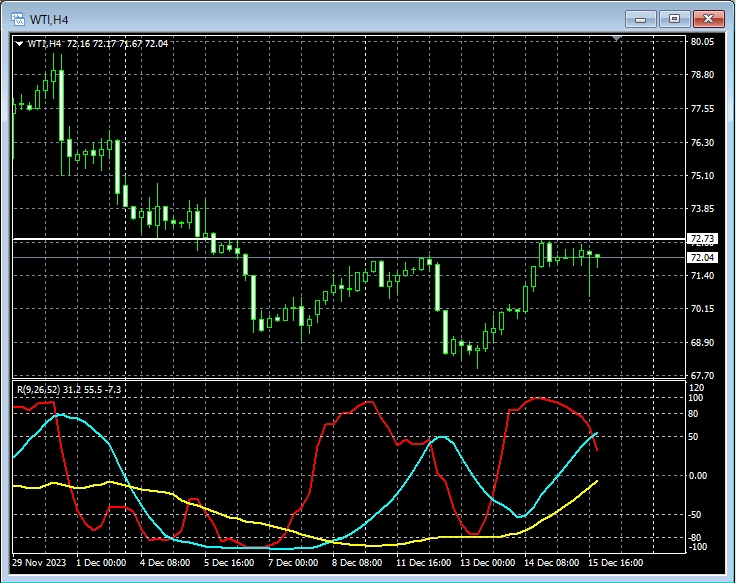
Task: Select the yellow indicator line
Action: [x=250, y=522]
